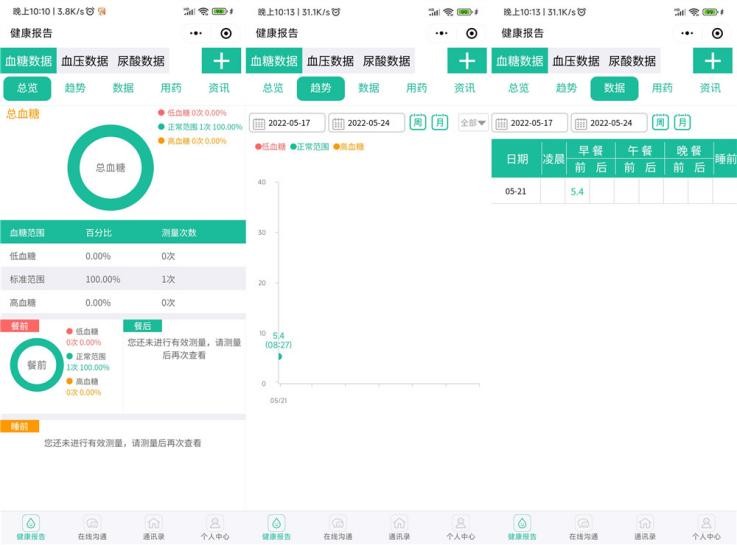
Task: Select the 月 month icon in middle screen
Action: pos(440,122)
